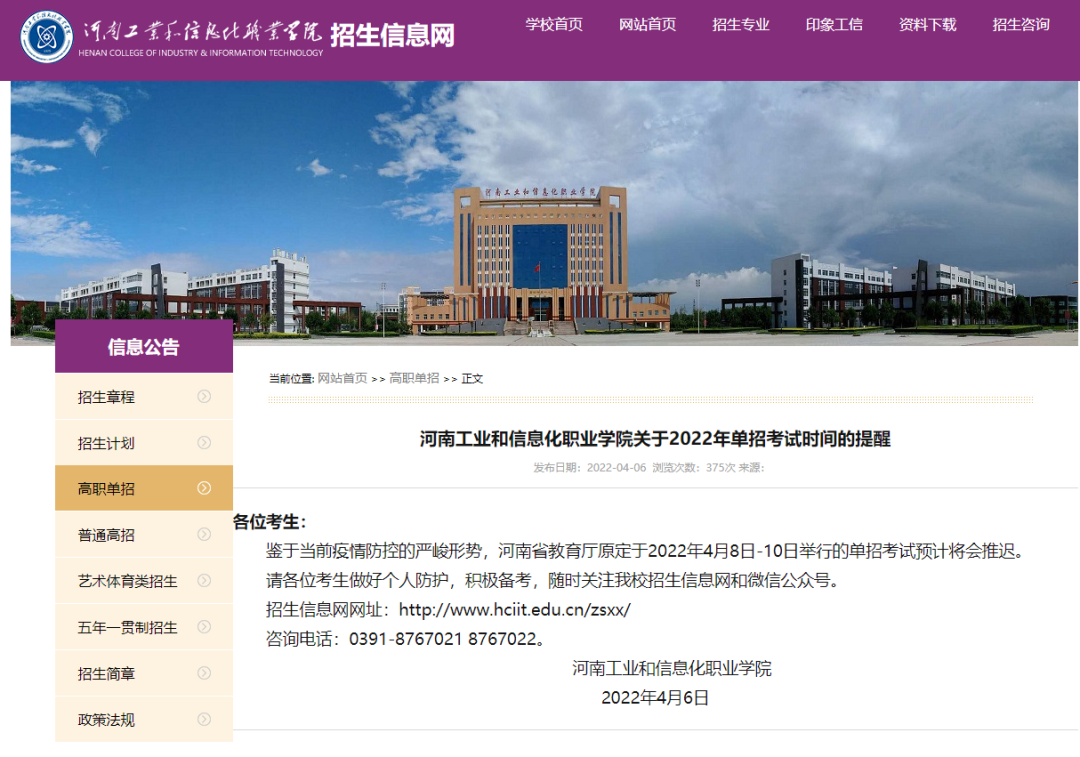Screen dimensions: 1080x757
Task: Open the 招生计划 sidebar entry
Action: point(107,443)
